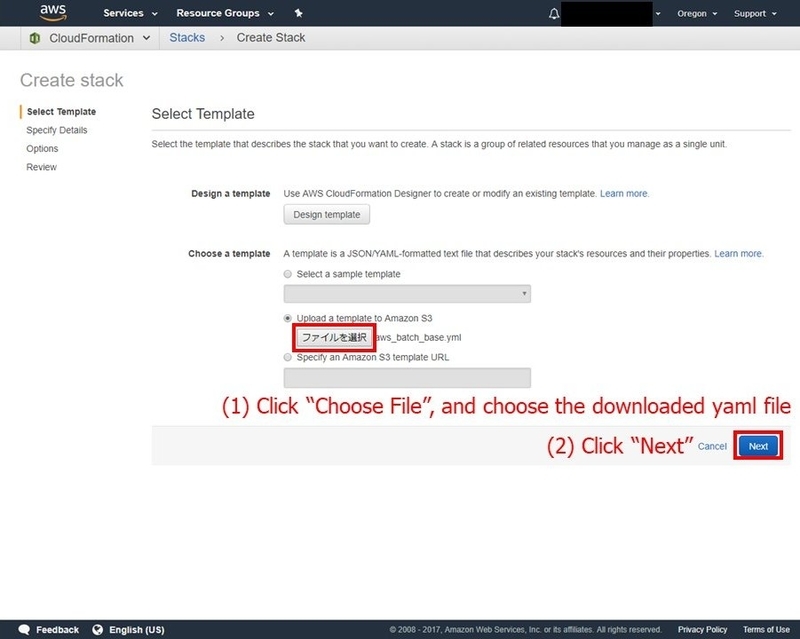The height and width of the screenshot is (639, 800).
Task: Expand the account name dropdown arrow
Action: pyautogui.click(x=658, y=14)
